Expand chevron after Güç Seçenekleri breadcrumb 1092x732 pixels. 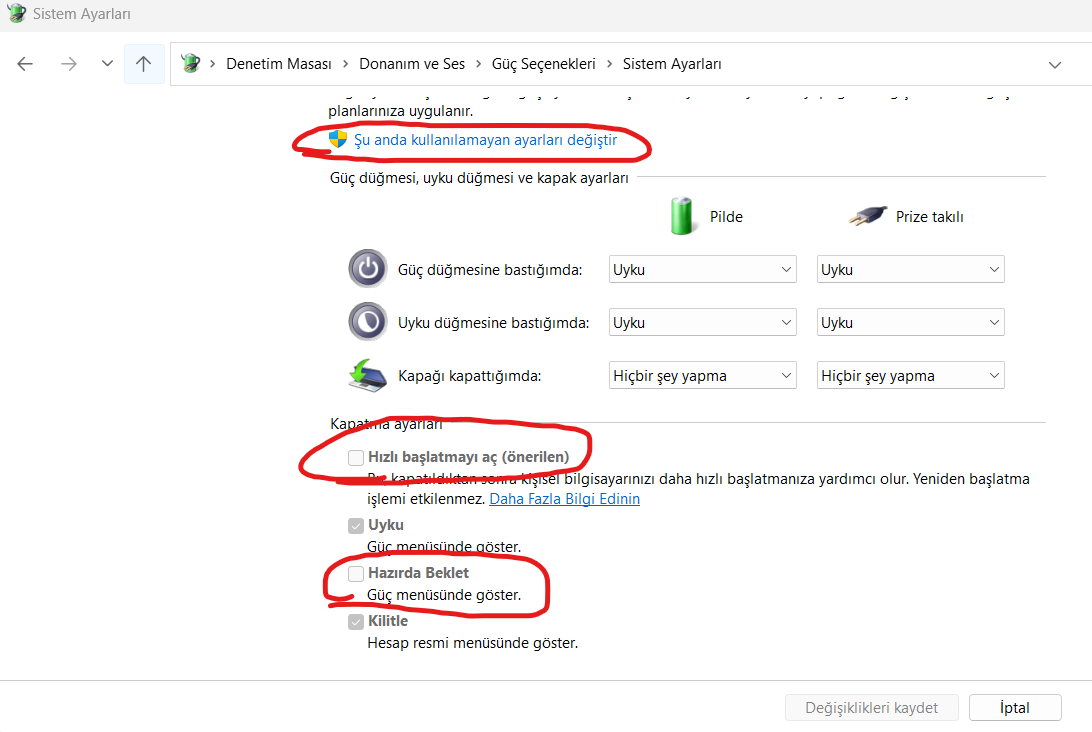609,64
